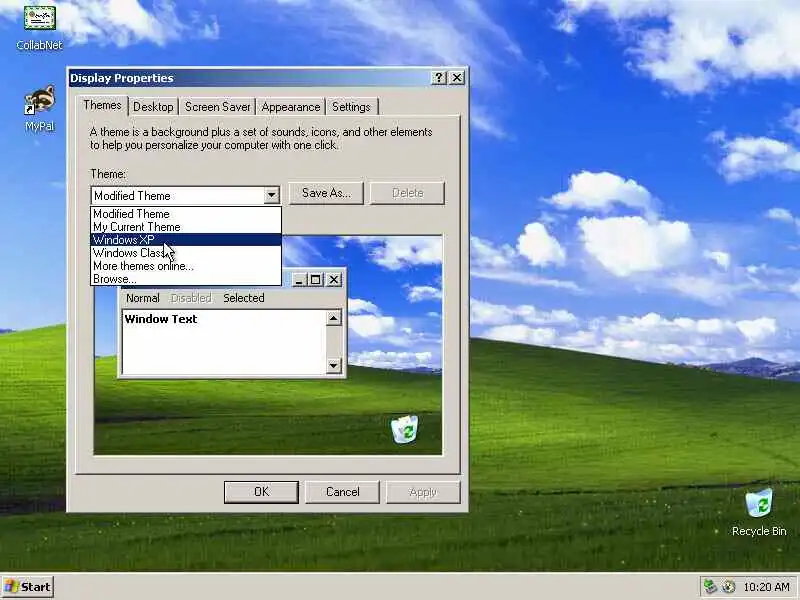Click the preview scrollbar up arrow
Screen dimensions: 800x600
click(x=334, y=318)
